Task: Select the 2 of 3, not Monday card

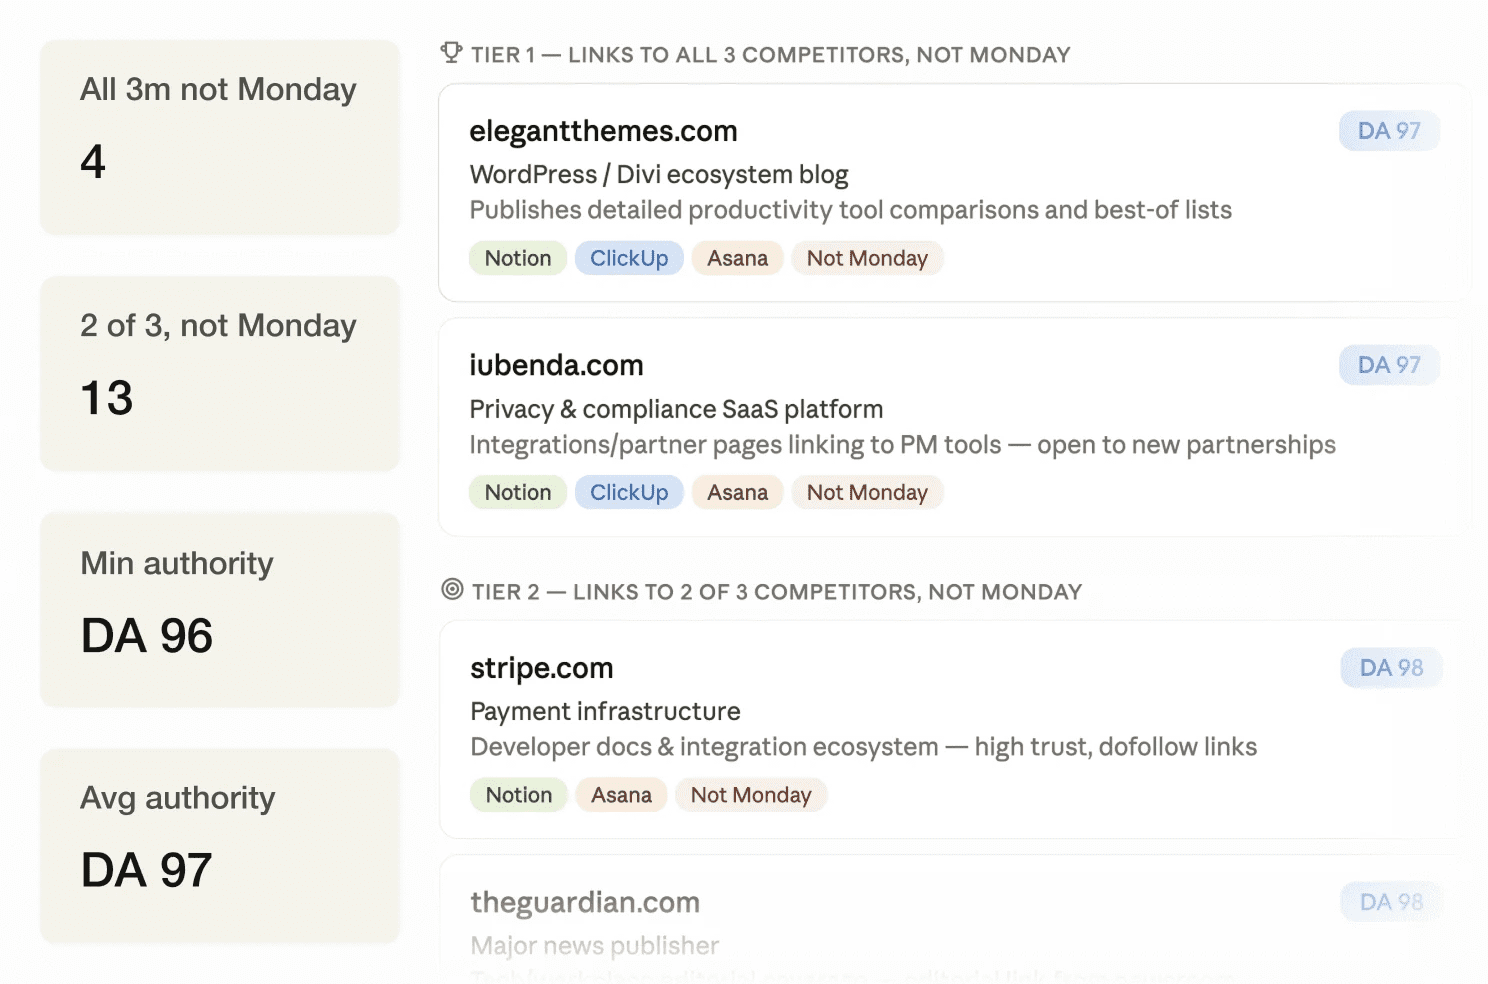Action: [220, 373]
